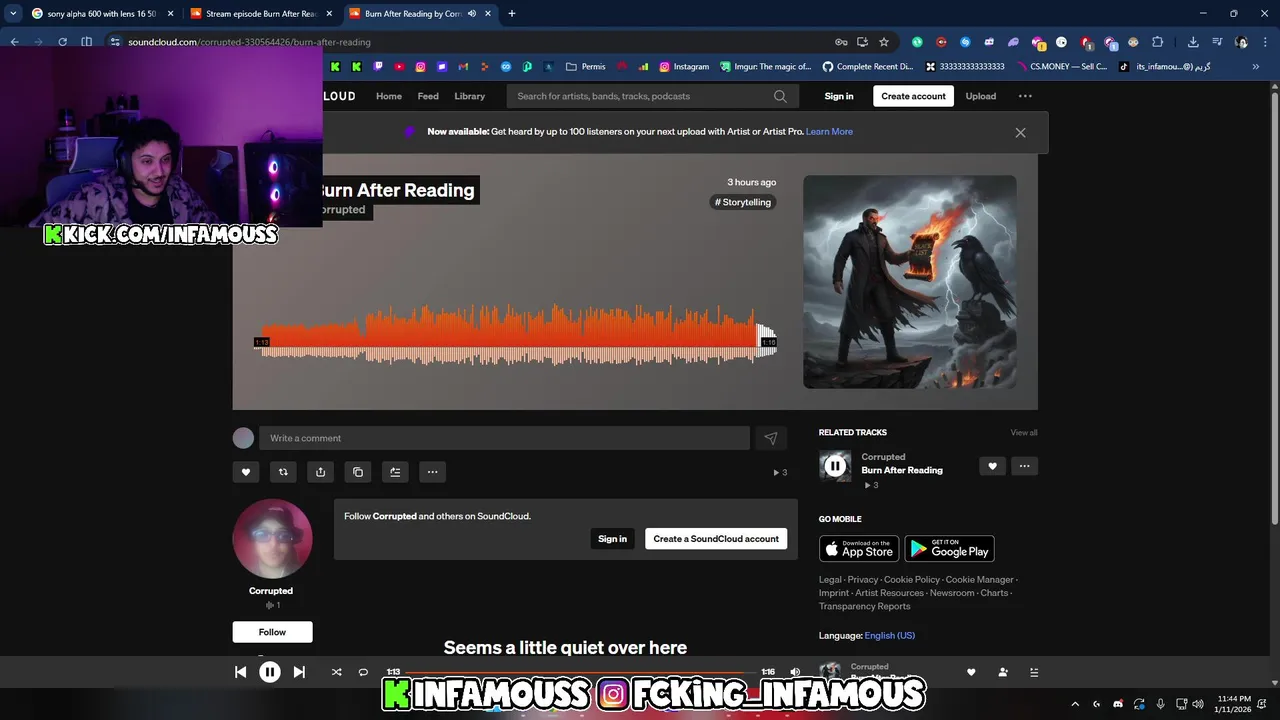Open Upload page in header
The image size is (1280, 720).
980,96
